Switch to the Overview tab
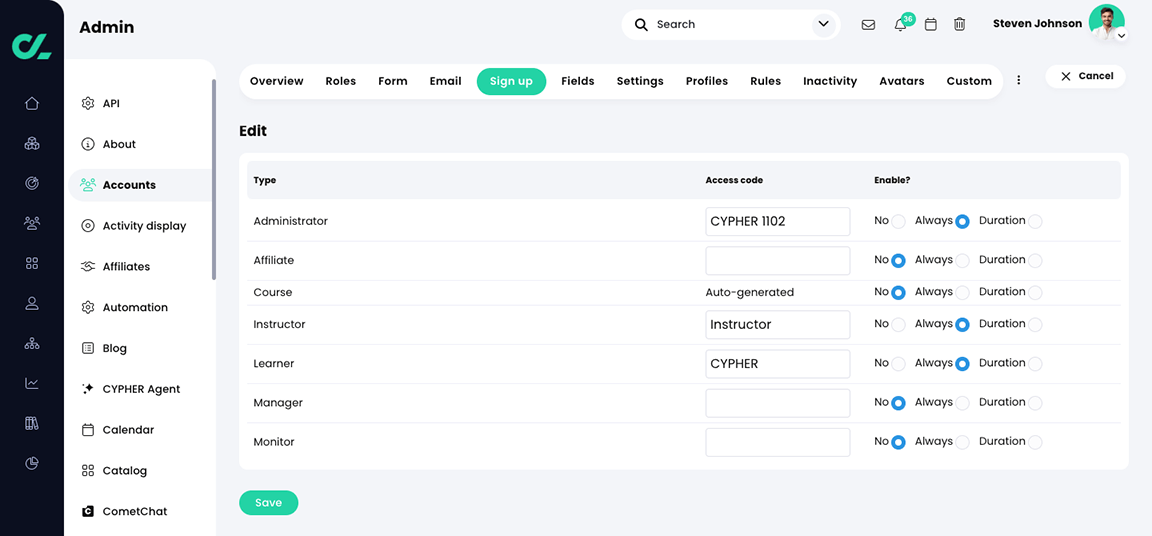This screenshot has width=1152, height=536. (276, 81)
